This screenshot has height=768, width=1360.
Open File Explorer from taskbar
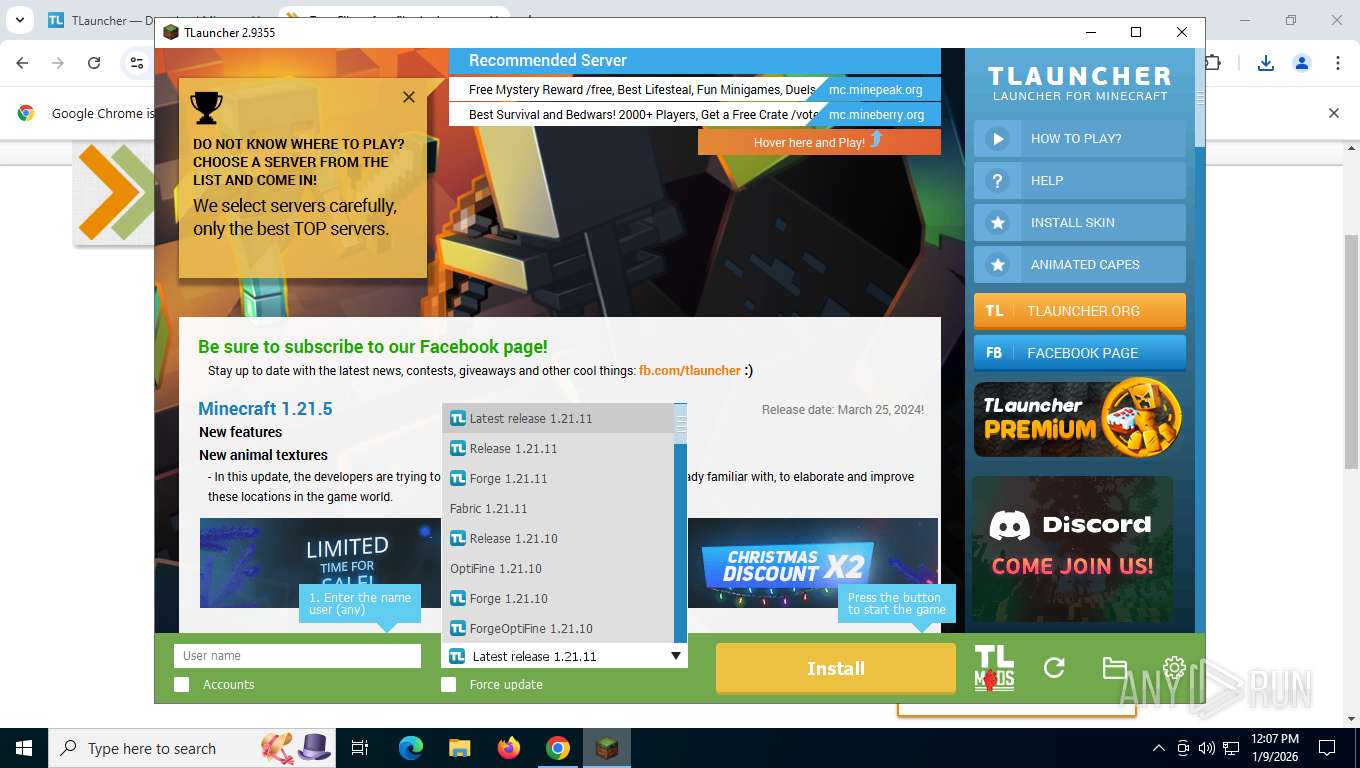coord(459,748)
